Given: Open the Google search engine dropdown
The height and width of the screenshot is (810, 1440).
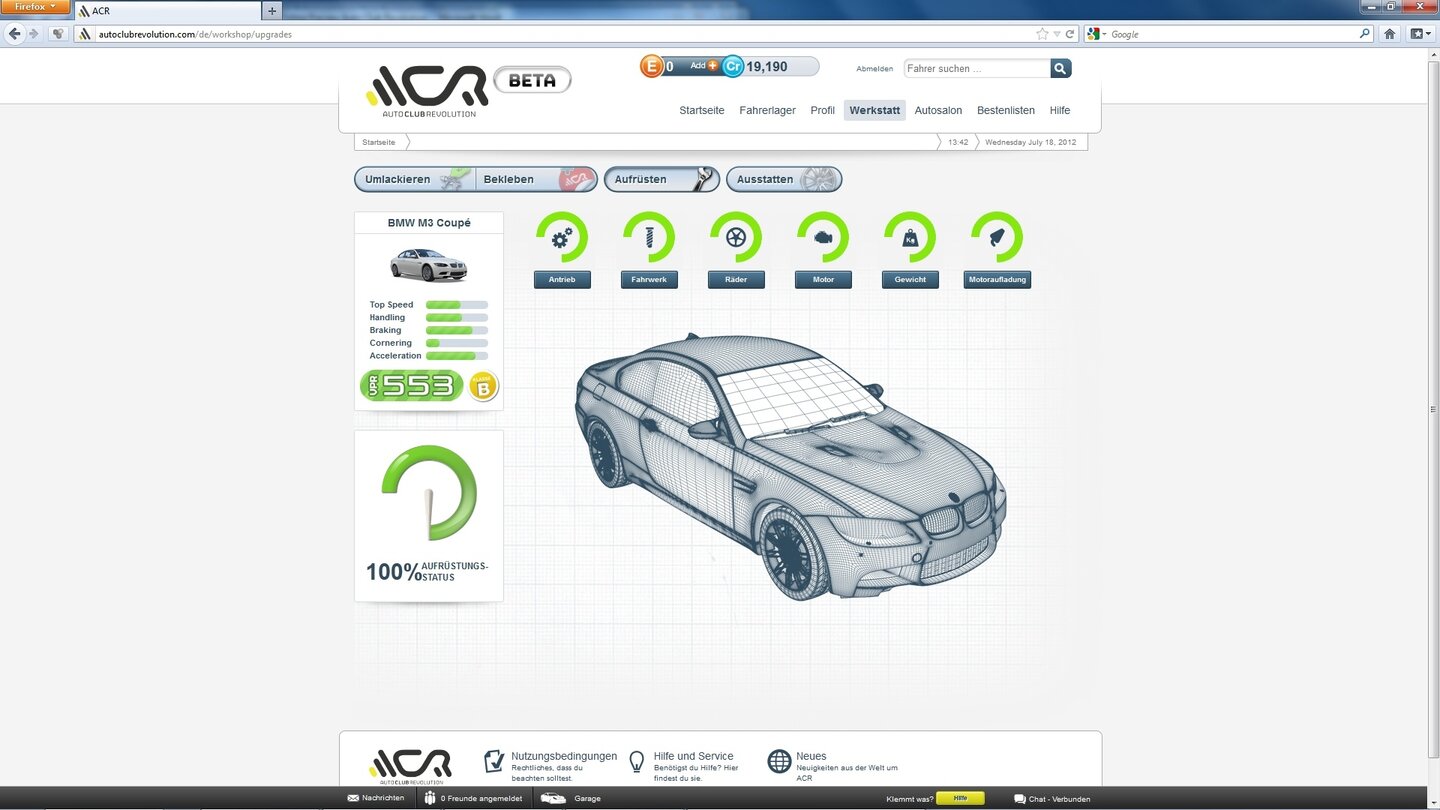Looking at the screenshot, I should coord(1097,34).
